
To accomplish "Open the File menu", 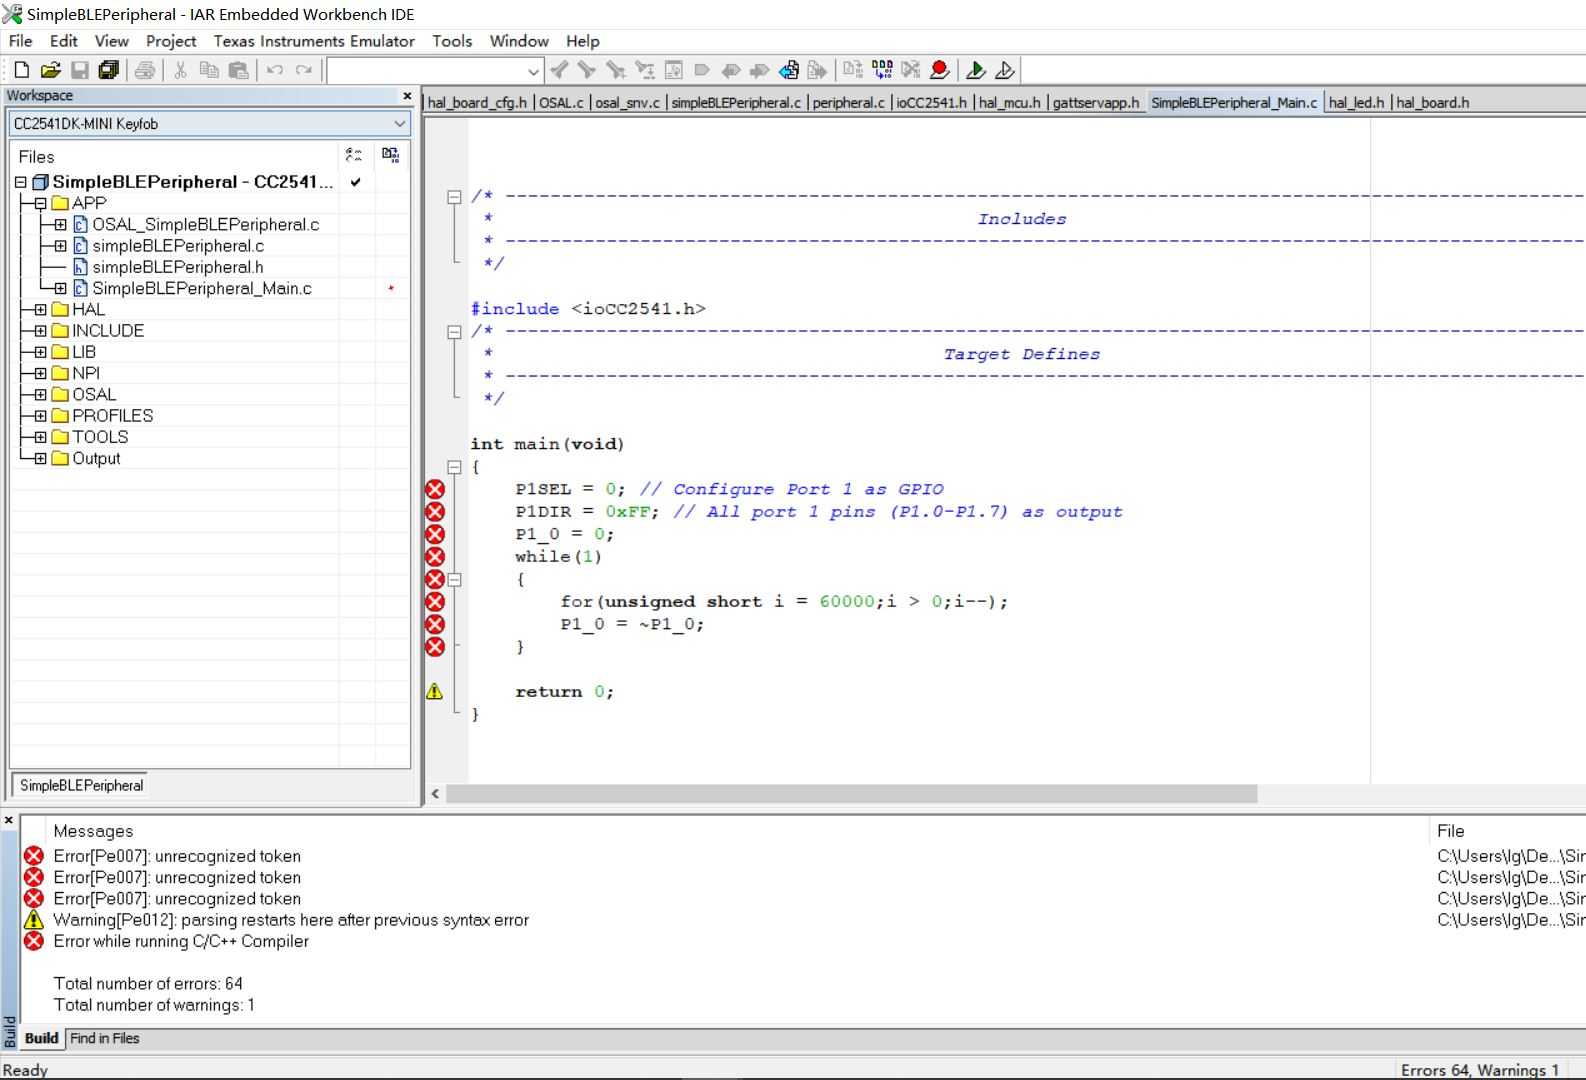I will [20, 41].
